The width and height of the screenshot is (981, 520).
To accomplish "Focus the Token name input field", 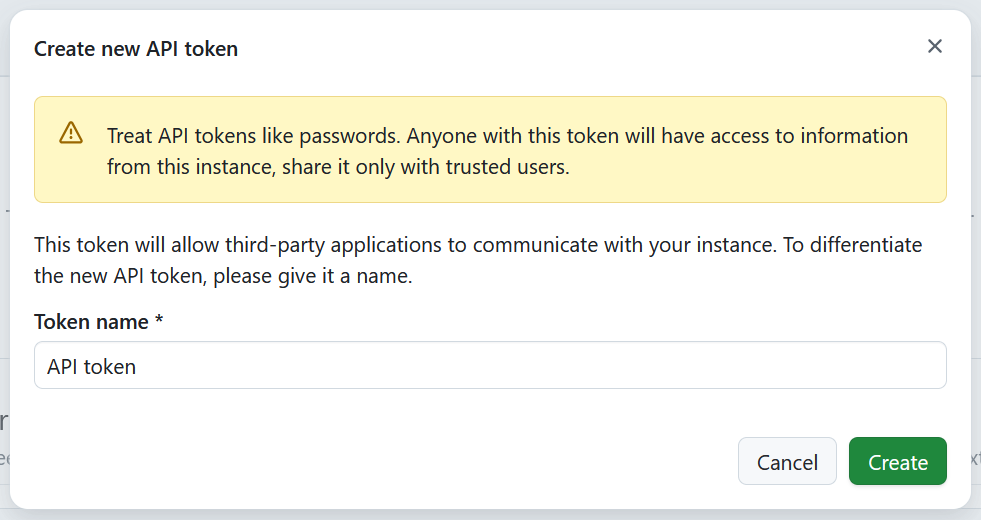I will [490, 366].
